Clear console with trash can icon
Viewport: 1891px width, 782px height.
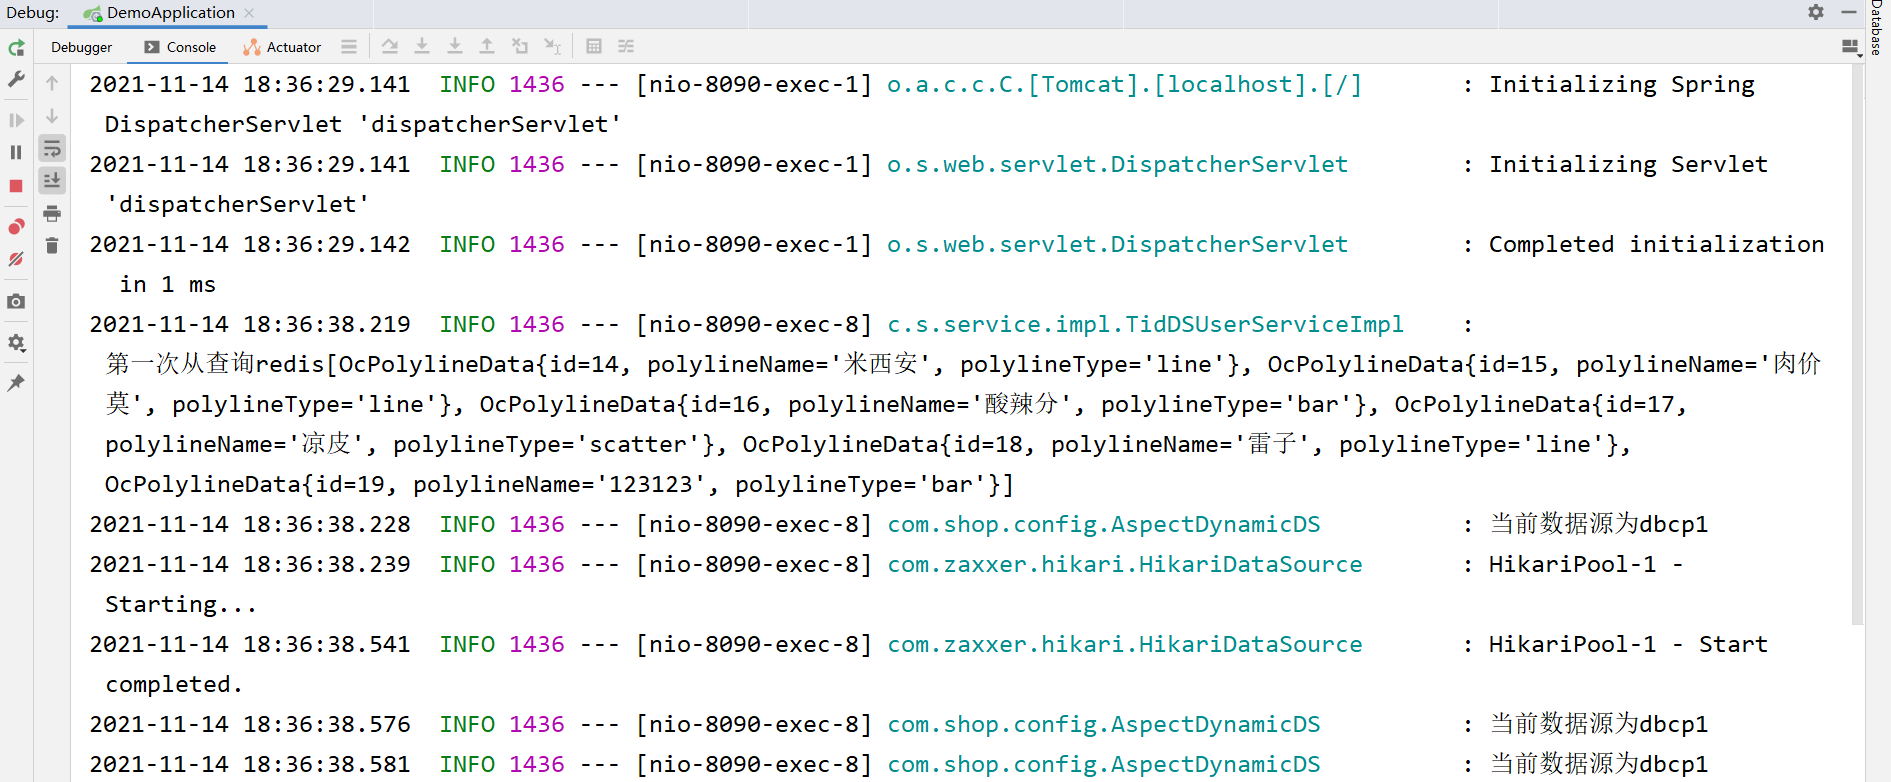click(52, 245)
